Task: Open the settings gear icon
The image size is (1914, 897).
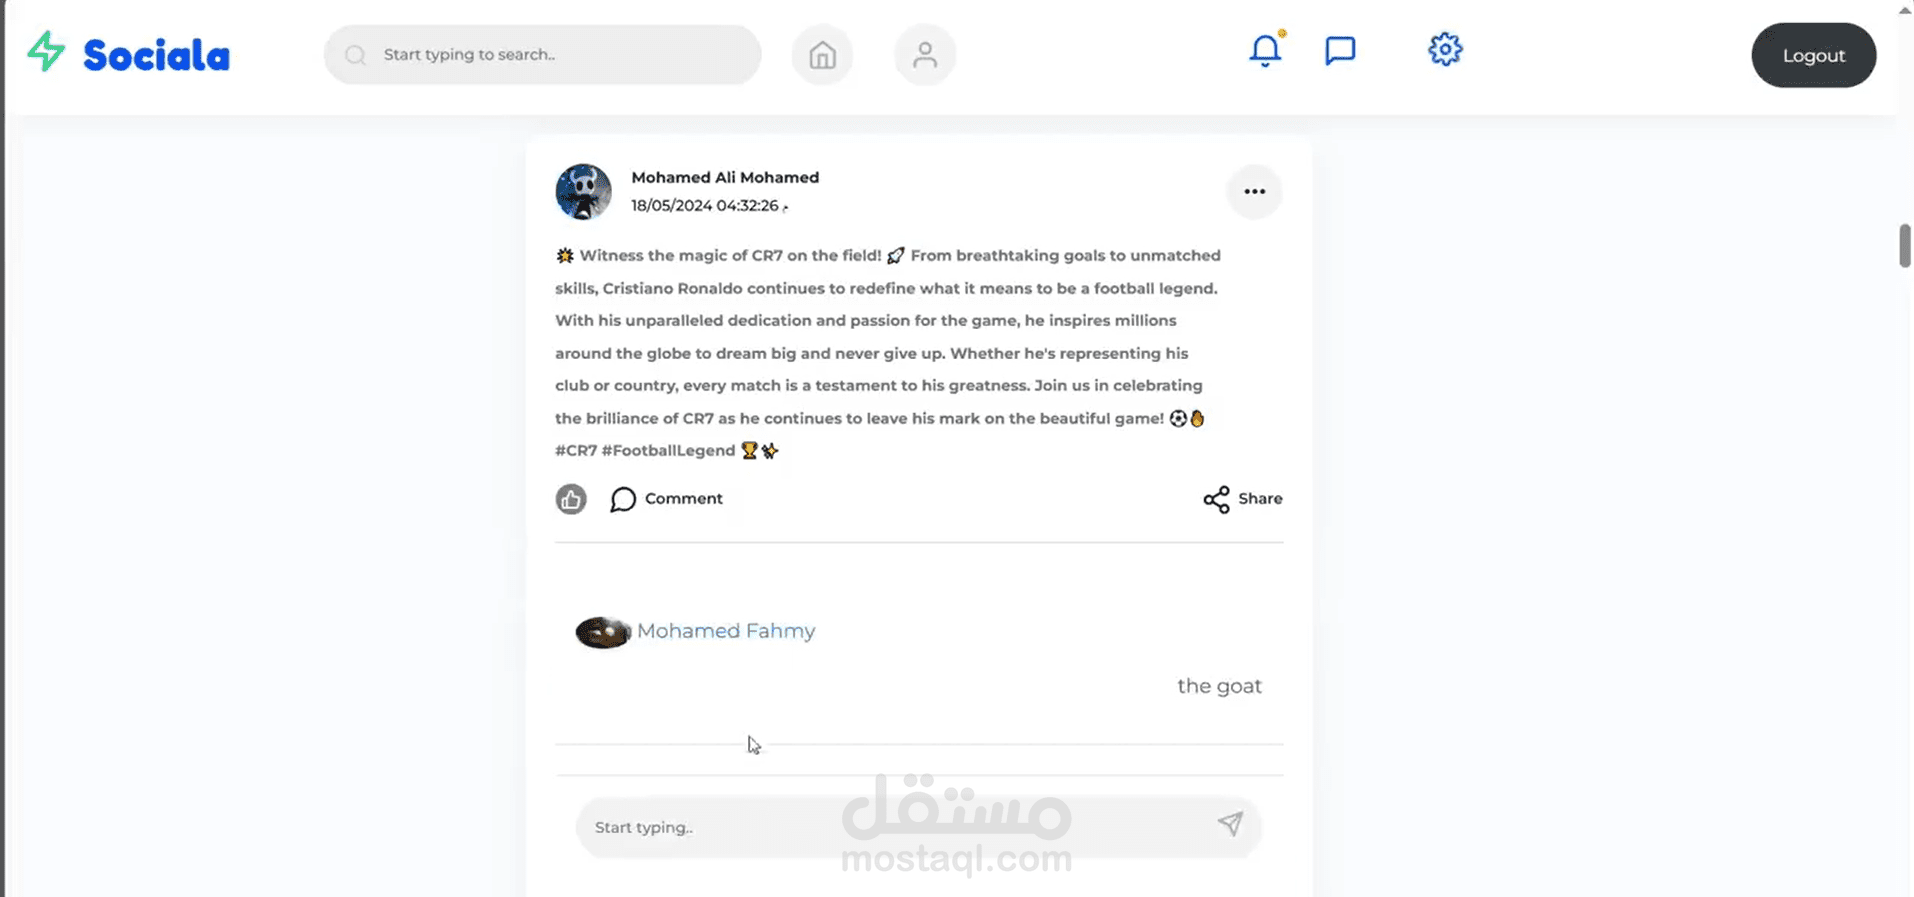Action: 1445,49
